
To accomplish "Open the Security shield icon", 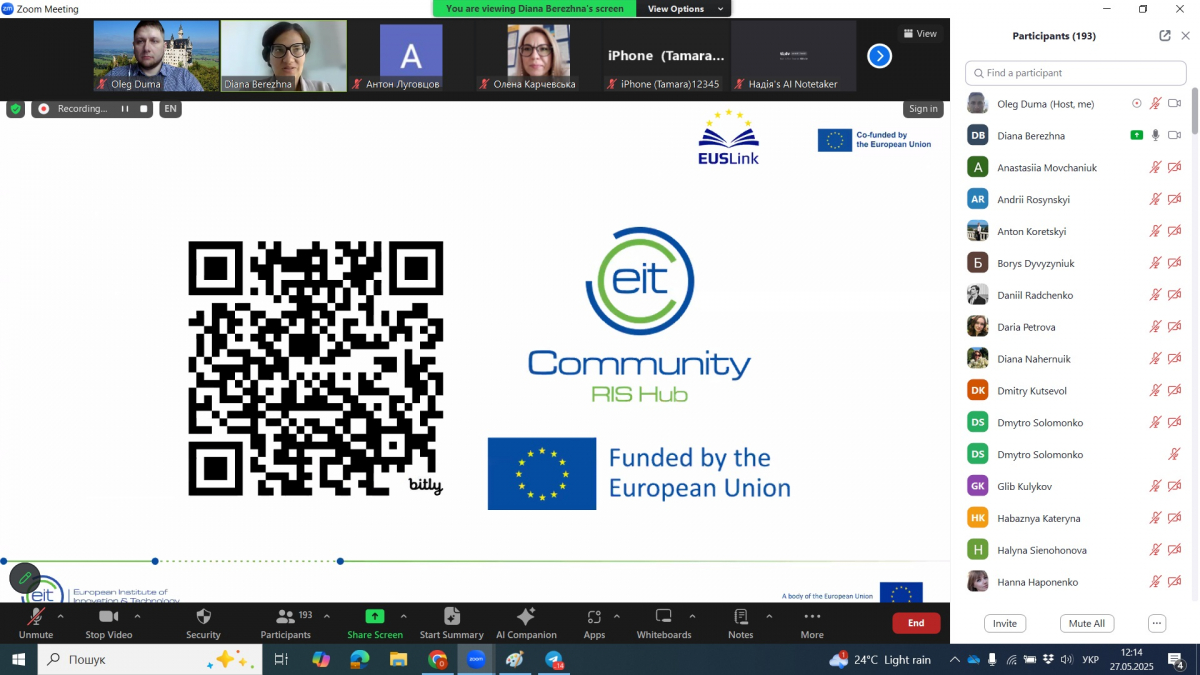I will point(203,617).
